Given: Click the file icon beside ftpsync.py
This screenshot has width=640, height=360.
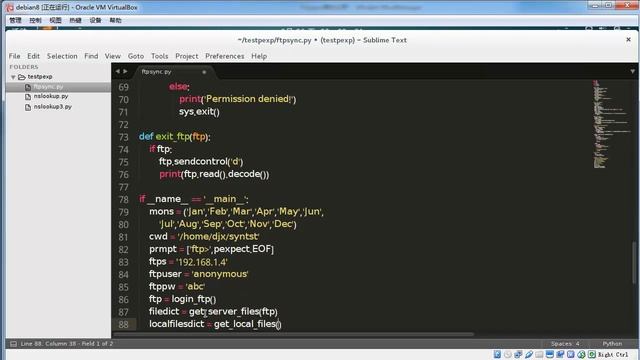Looking at the screenshot, I should click(28, 87).
